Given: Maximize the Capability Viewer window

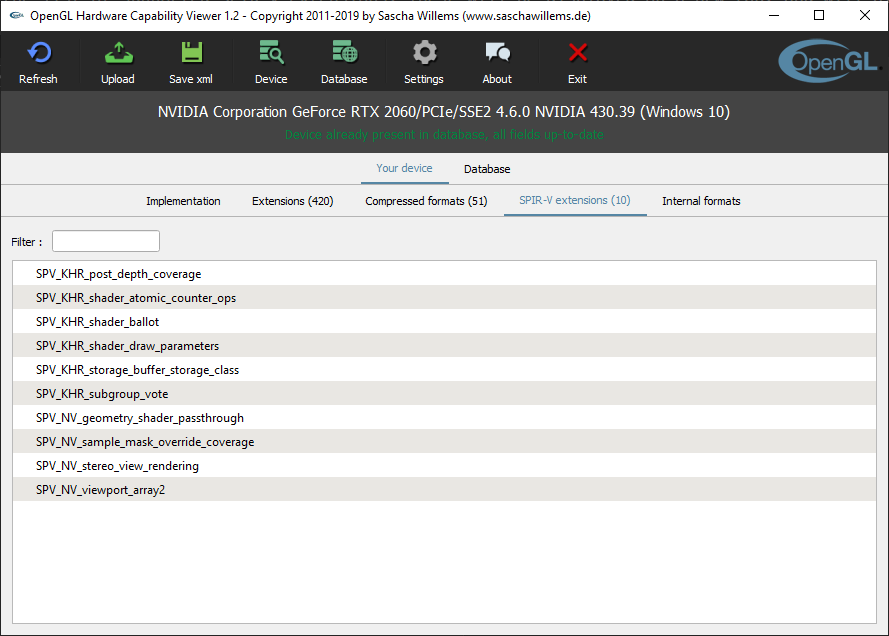Looking at the screenshot, I should click(819, 15).
